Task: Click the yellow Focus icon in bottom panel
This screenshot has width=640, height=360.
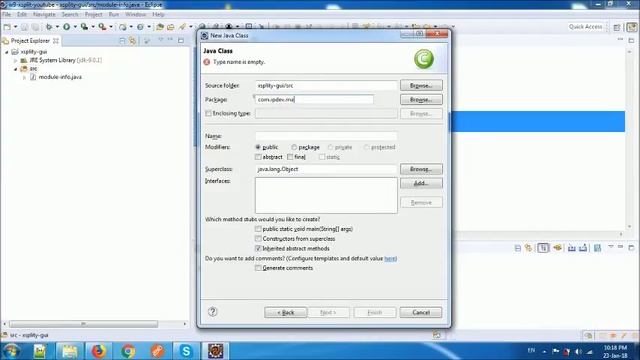Action: tap(558, 248)
